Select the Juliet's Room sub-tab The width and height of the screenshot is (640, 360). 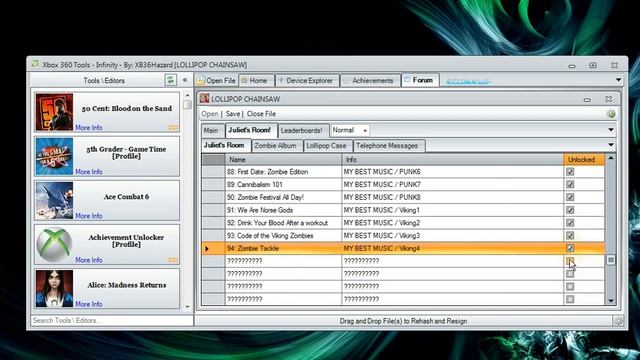point(226,145)
